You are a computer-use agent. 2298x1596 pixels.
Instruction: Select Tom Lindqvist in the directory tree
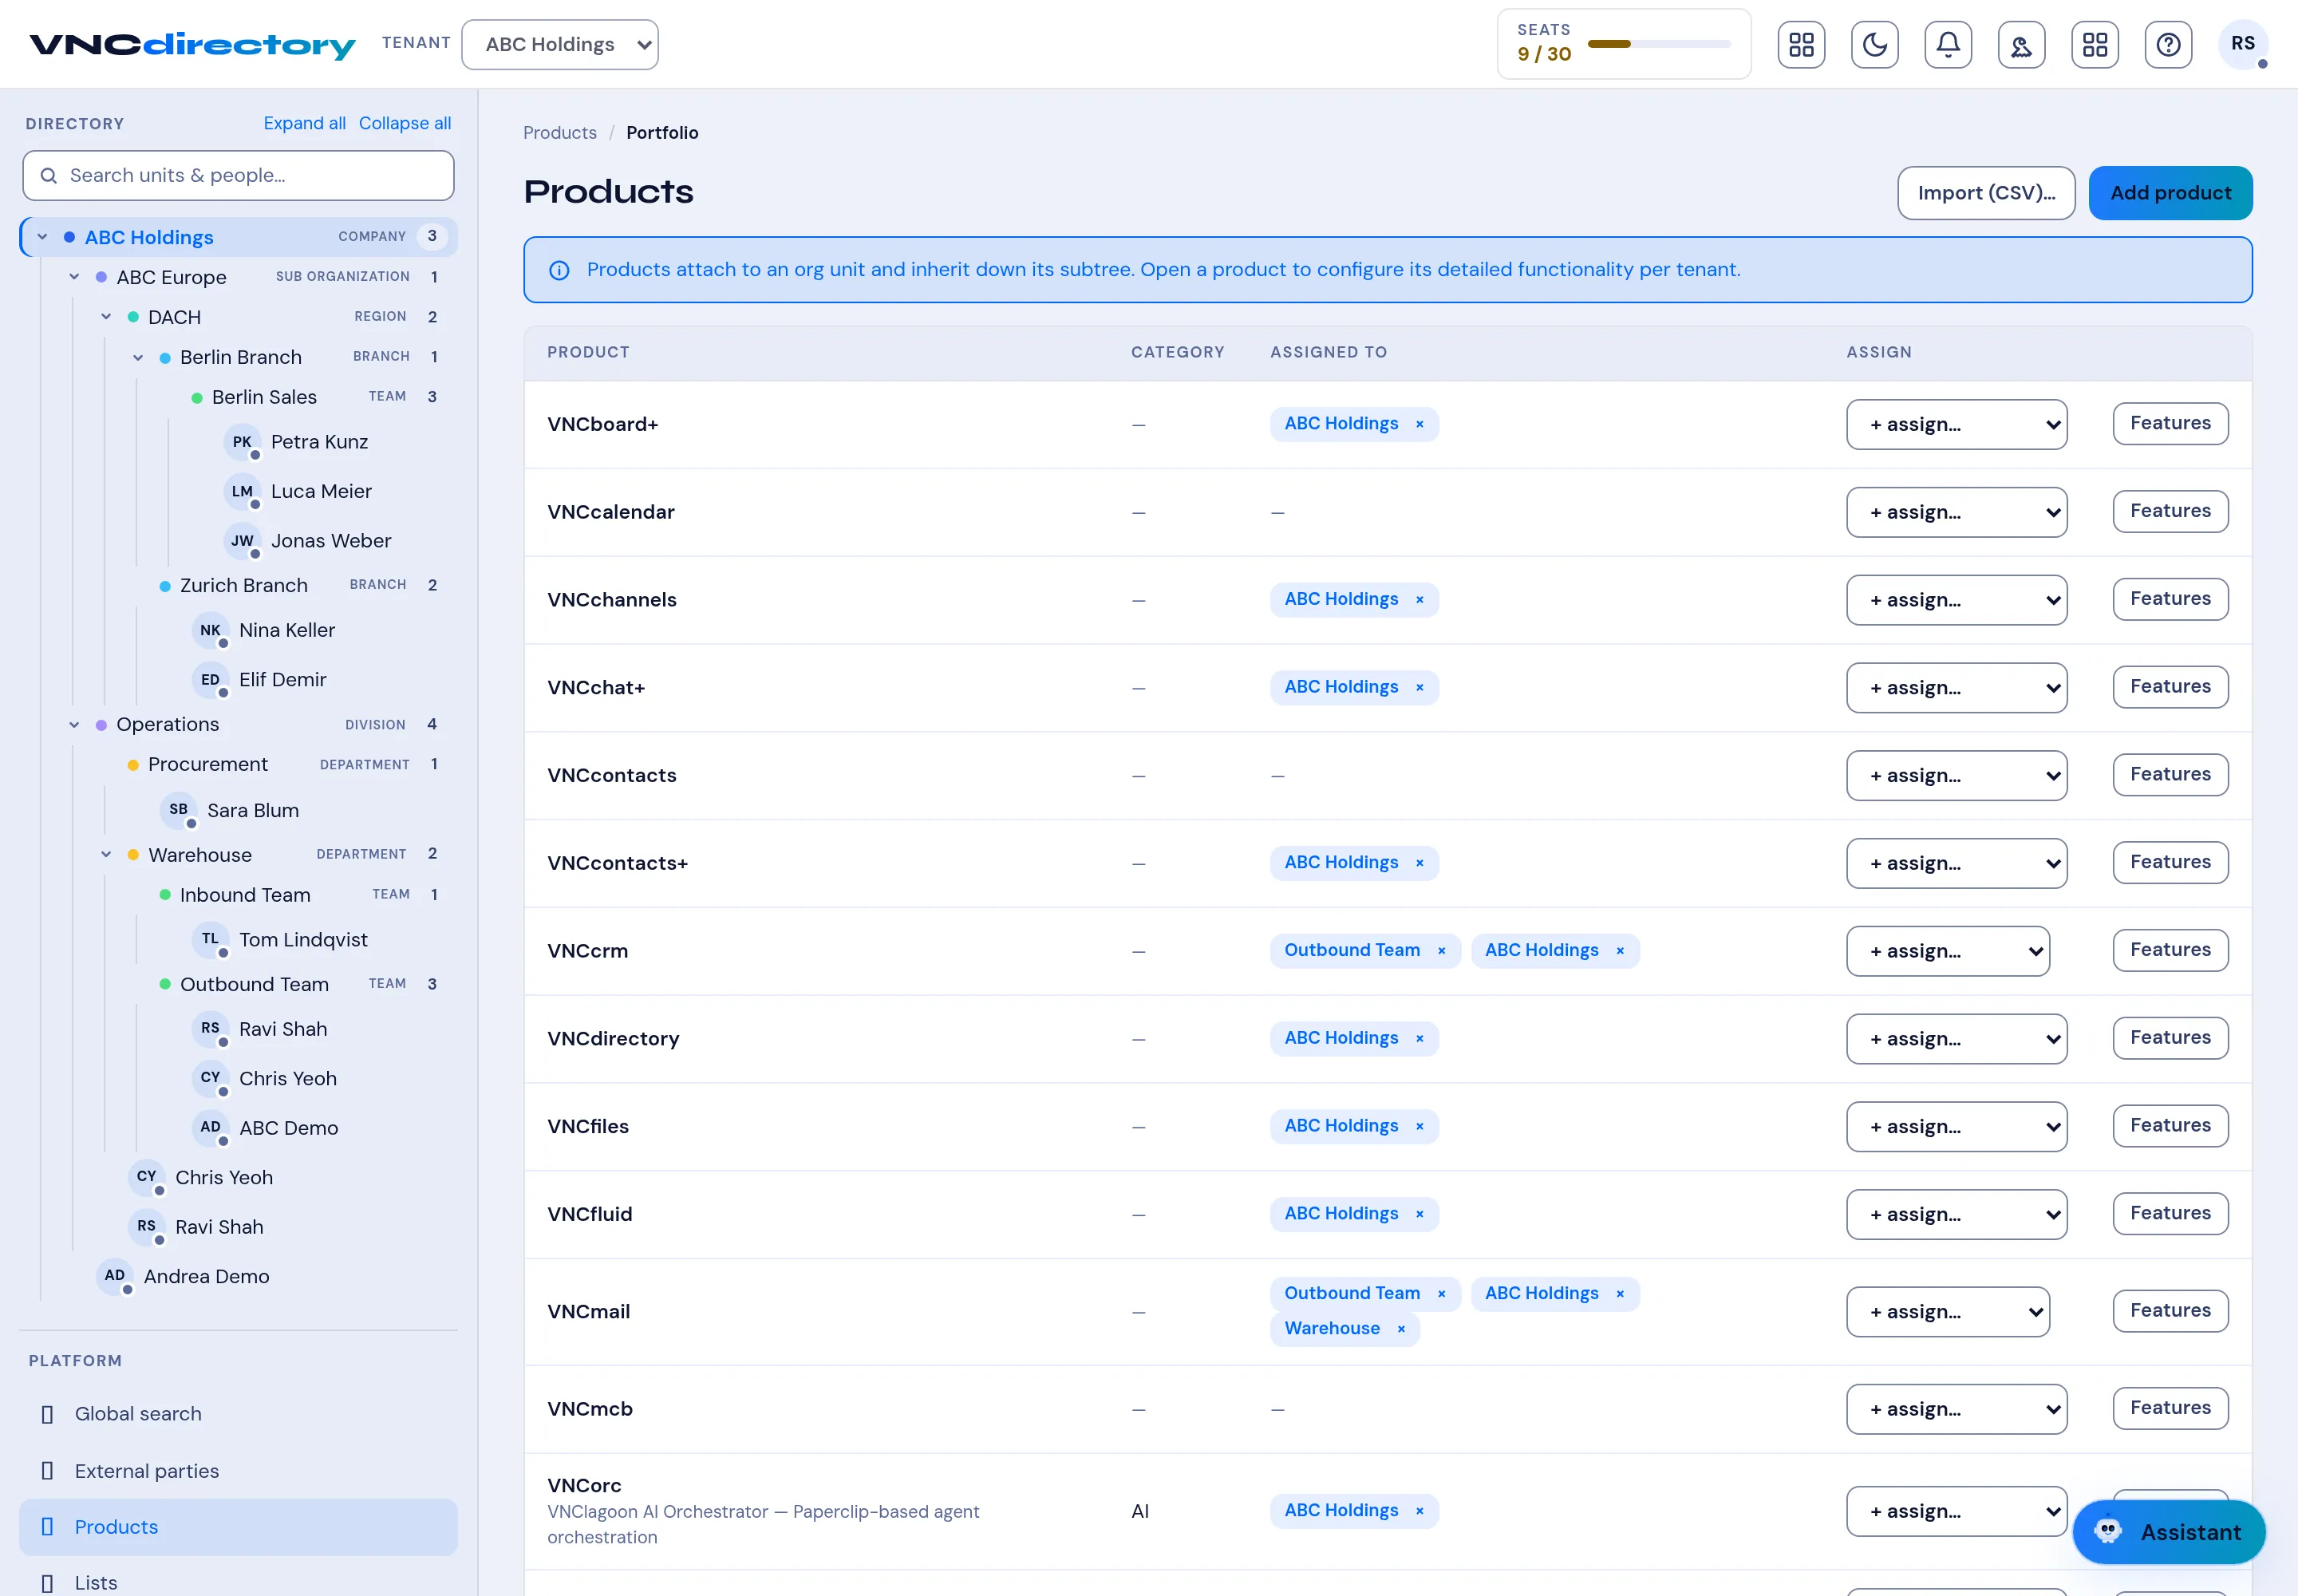(x=303, y=940)
